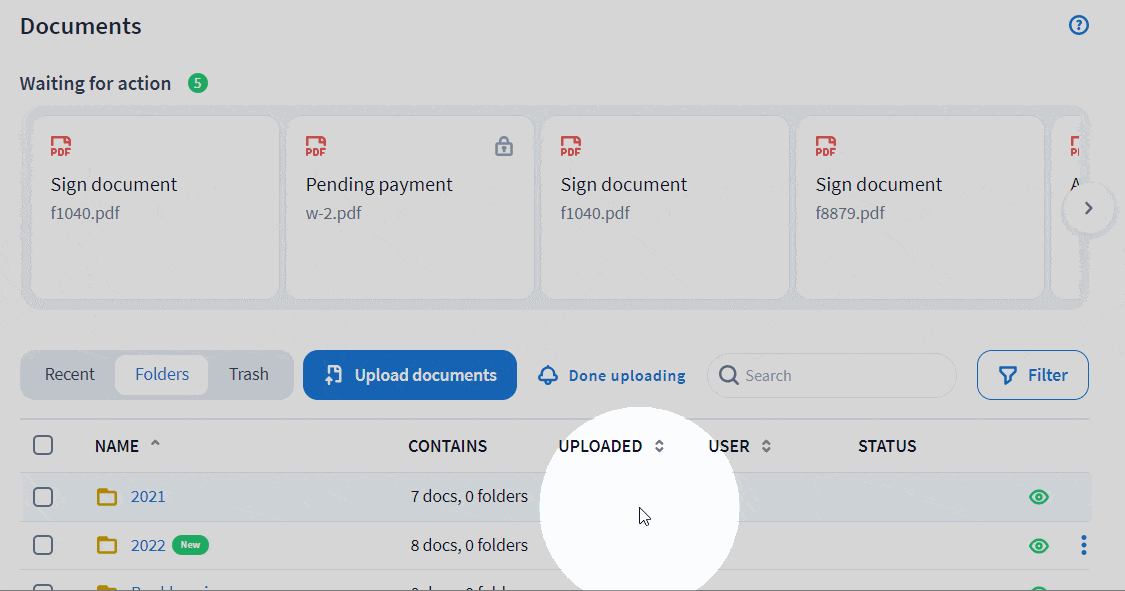This screenshot has width=1125, height=591.
Task: Click the lock icon on Pending payment card
Action: 504,147
